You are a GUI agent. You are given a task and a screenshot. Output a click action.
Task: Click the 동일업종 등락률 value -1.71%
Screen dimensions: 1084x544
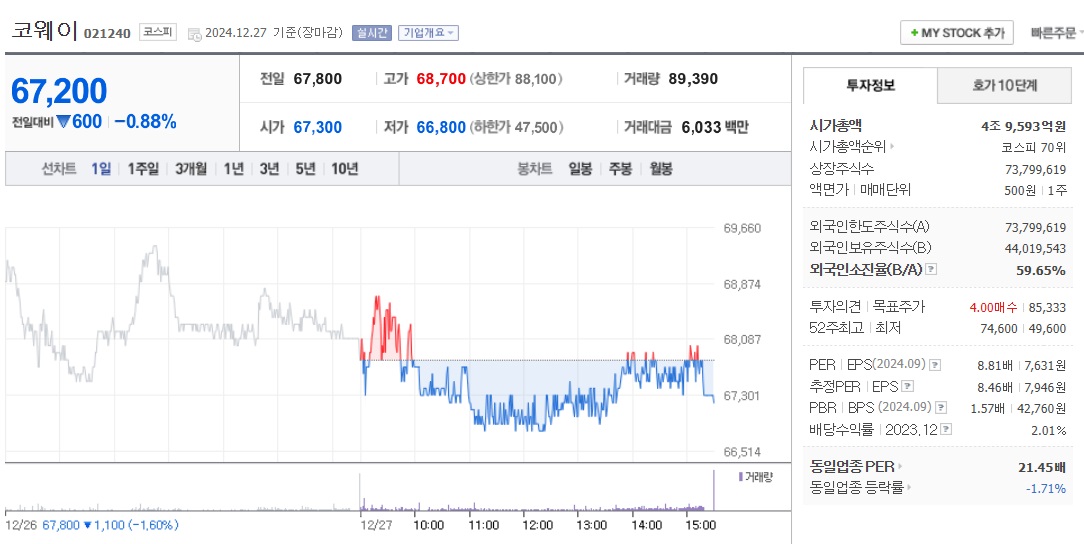pos(1045,489)
